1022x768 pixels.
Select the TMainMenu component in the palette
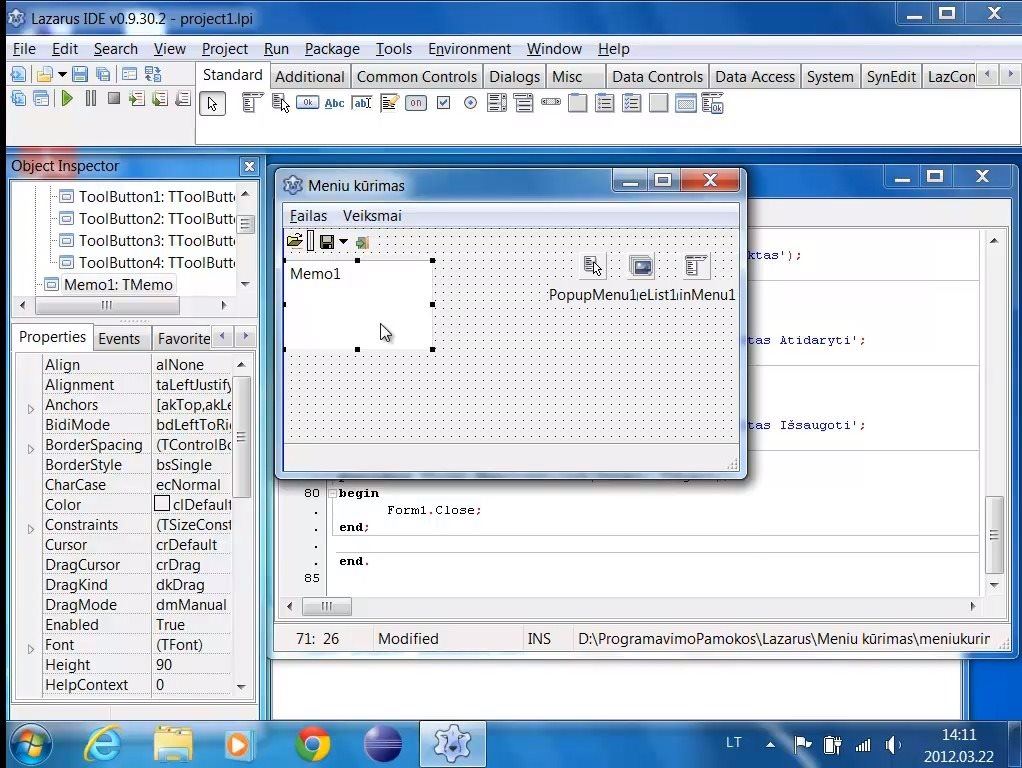click(252, 102)
